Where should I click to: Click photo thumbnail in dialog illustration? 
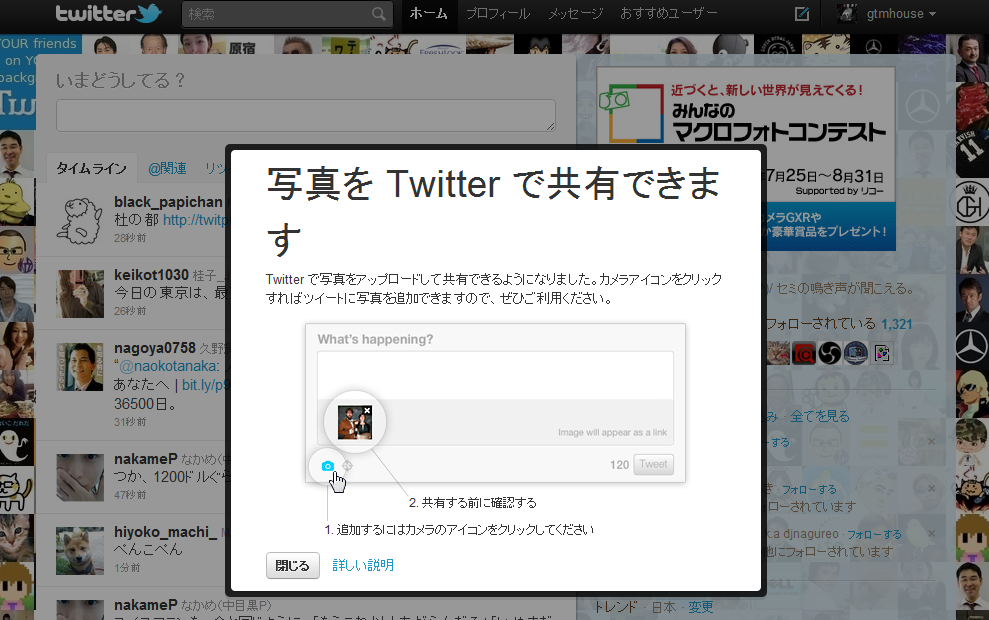[x=354, y=422]
